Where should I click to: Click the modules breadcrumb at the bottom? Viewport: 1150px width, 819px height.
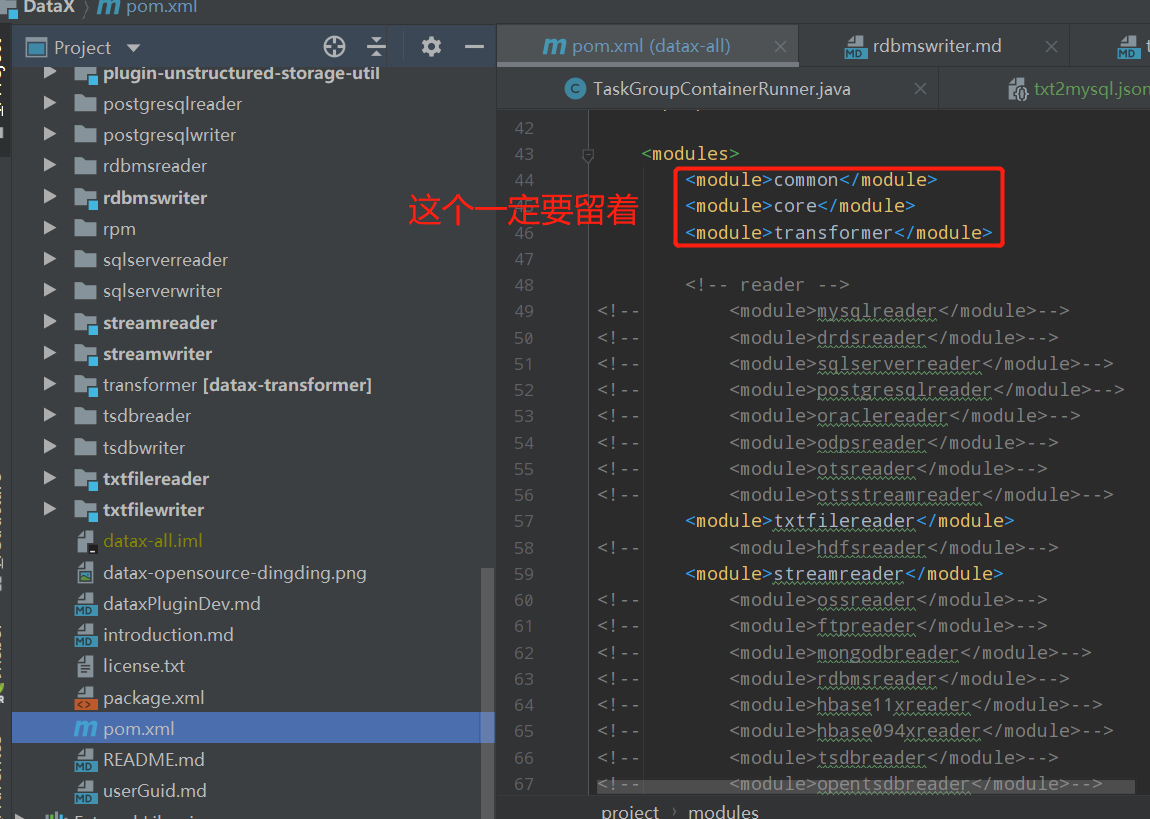pos(723,811)
